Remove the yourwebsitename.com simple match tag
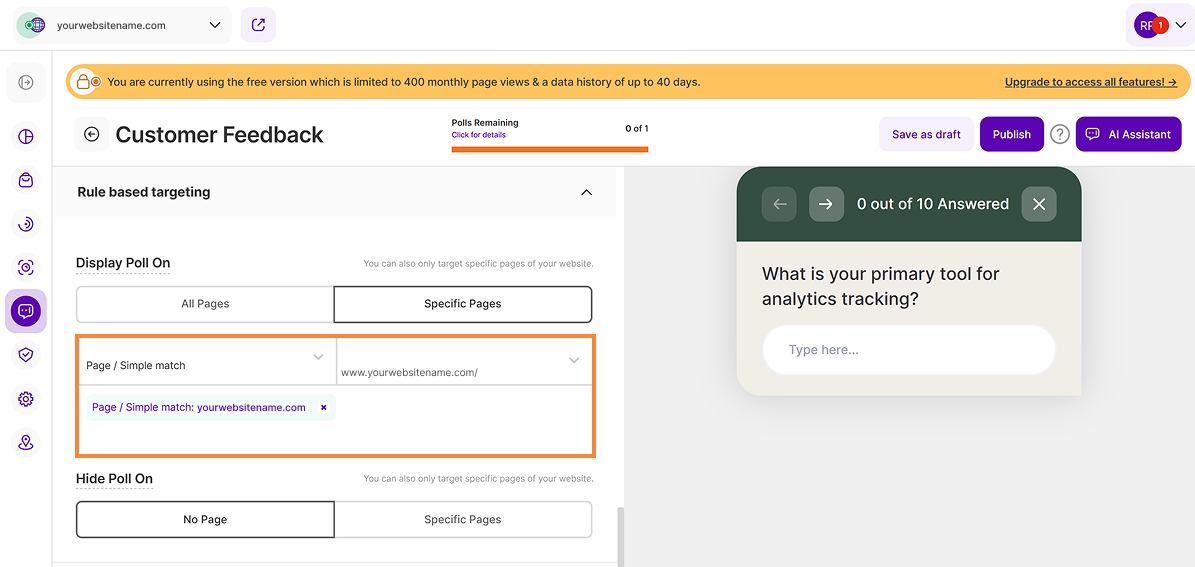Screen dimensions: 1195x567 click(x=323, y=408)
